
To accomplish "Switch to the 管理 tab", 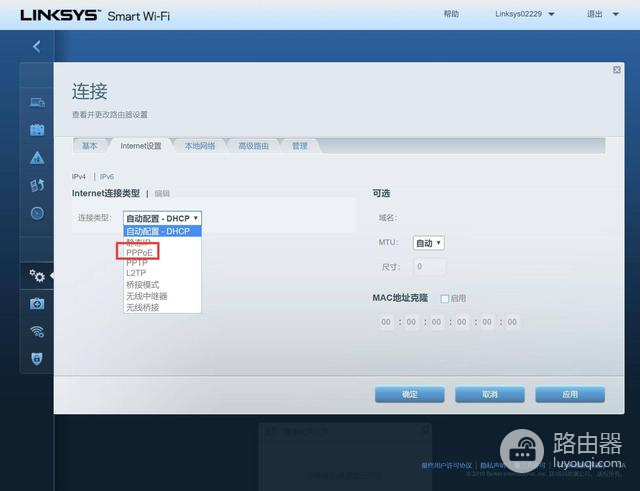I will (x=299, y=146).
